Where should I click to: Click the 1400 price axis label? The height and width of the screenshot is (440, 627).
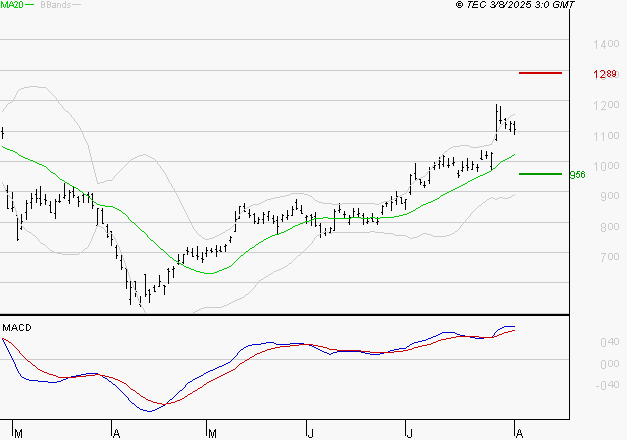point(606,44)
